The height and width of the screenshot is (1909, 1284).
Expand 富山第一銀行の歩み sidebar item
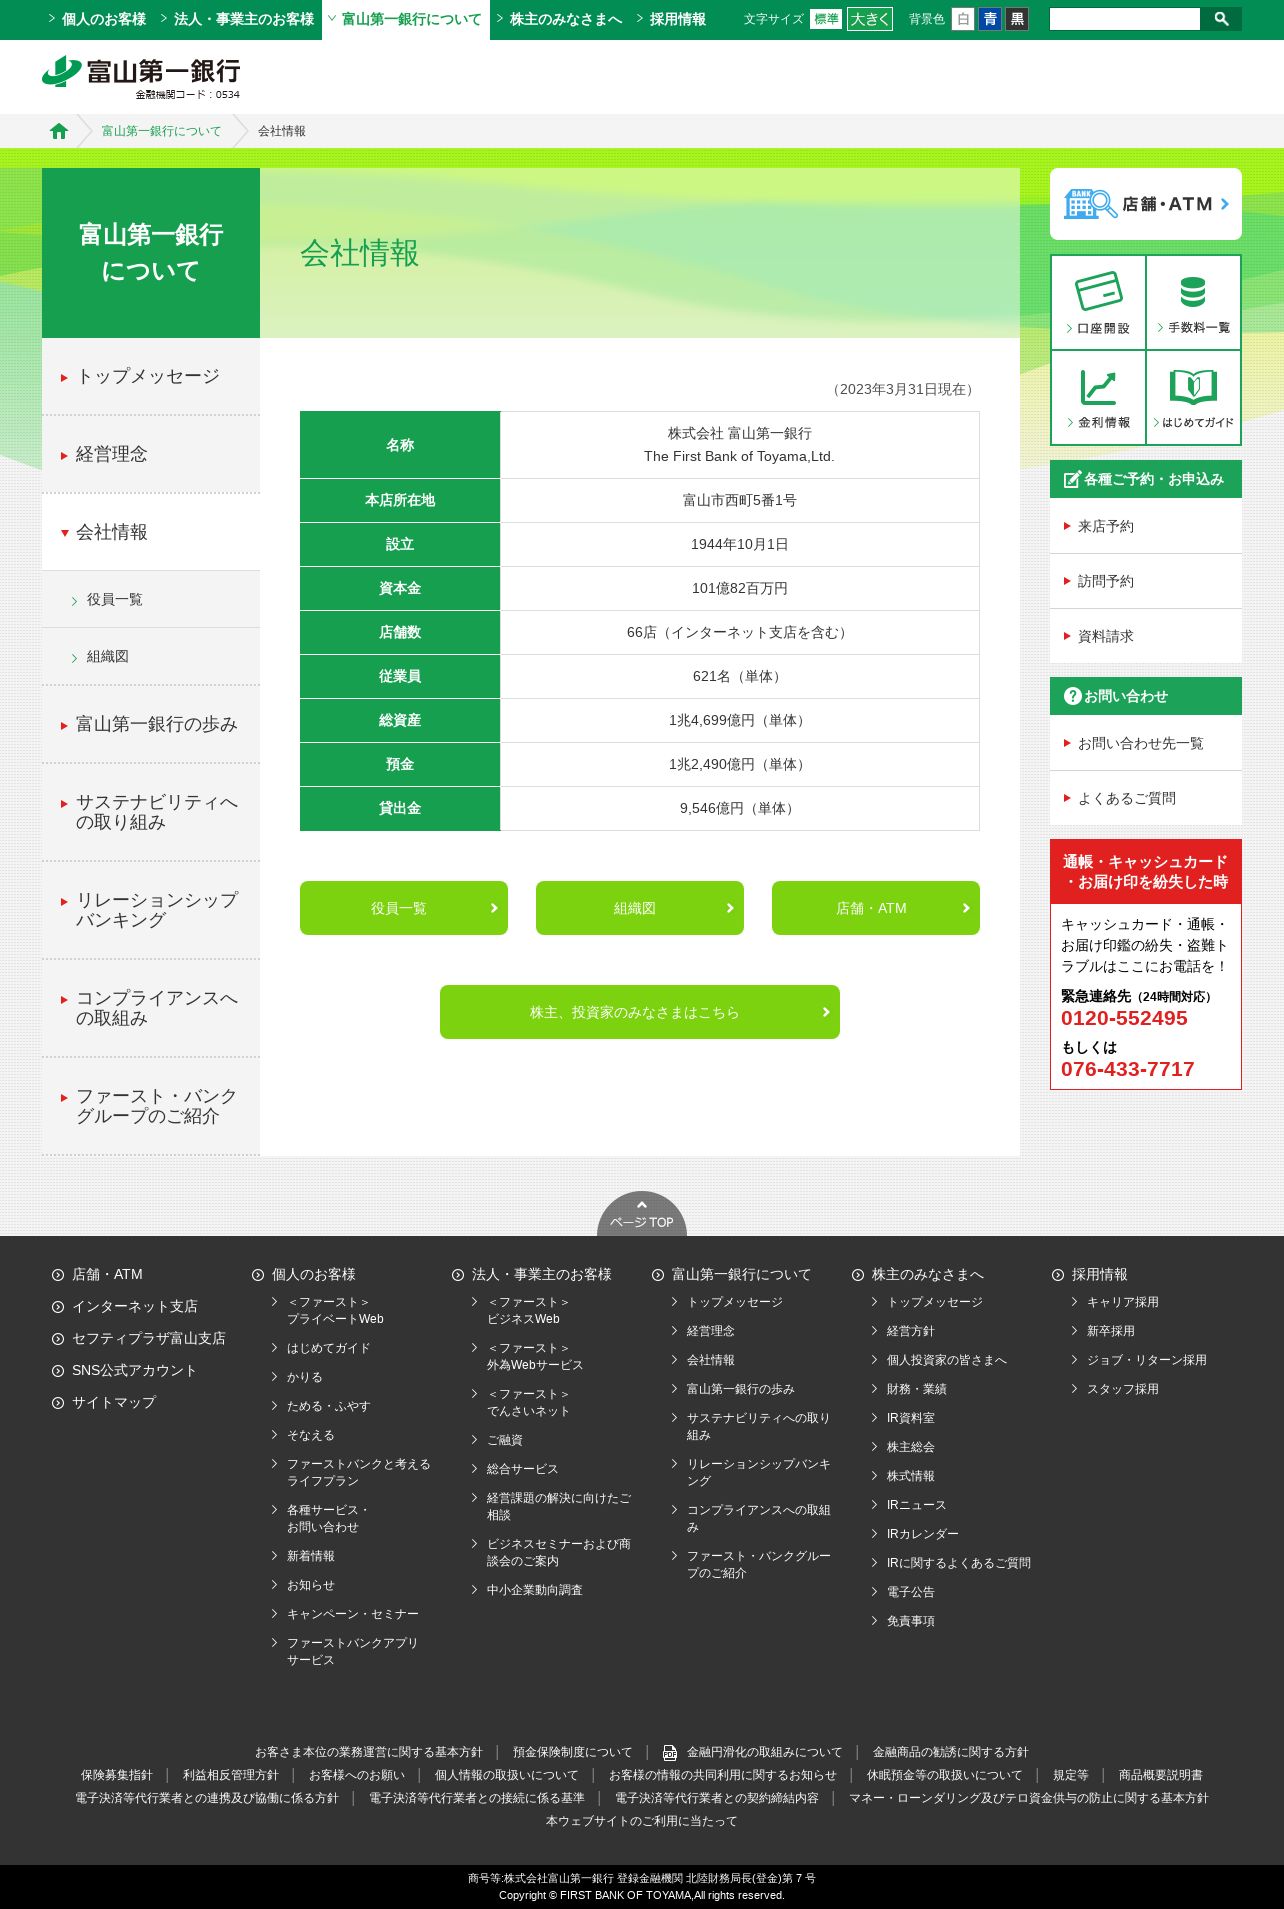151,725
